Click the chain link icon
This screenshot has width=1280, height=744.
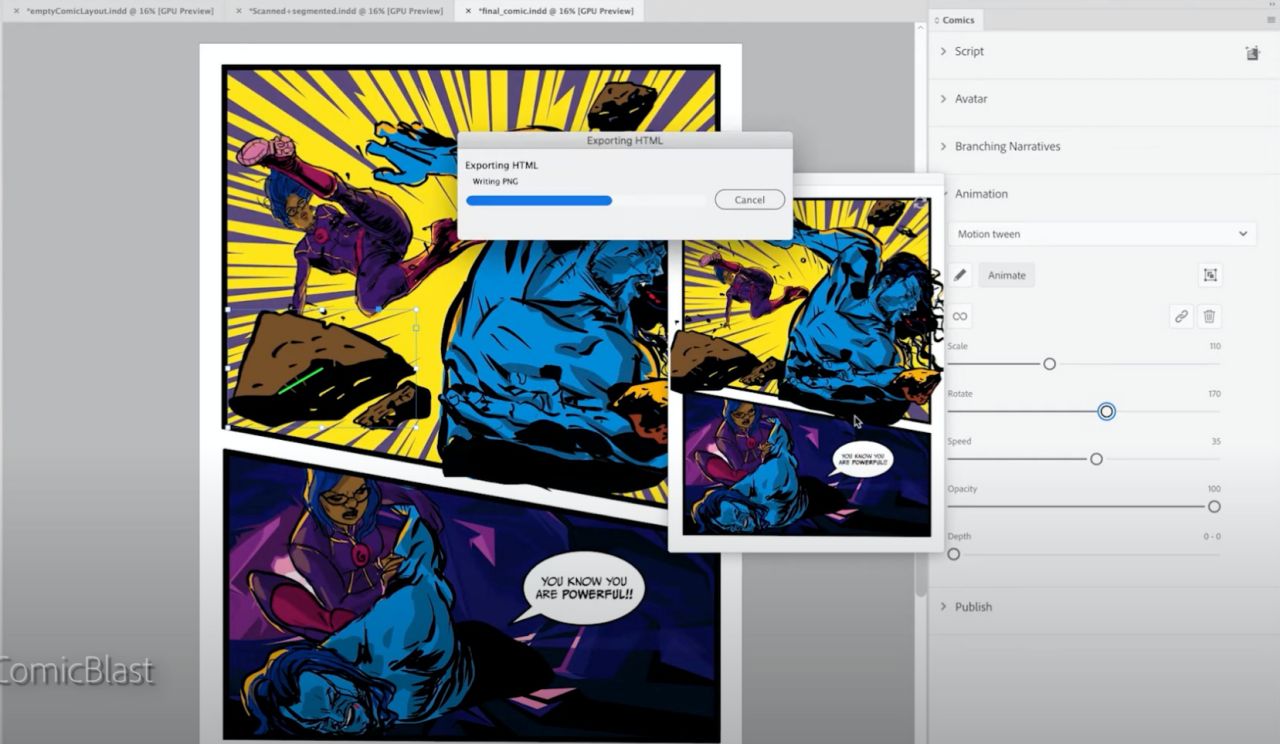[1181, 317]
